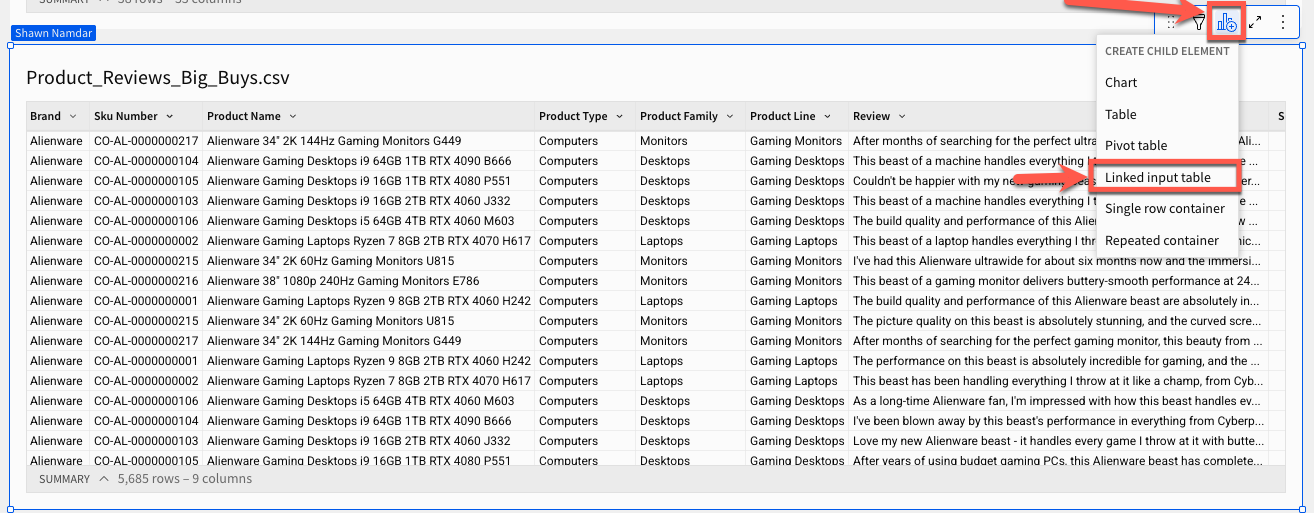
Task: Open the Brand column dropdown arrow
Action: coord(74,117)
